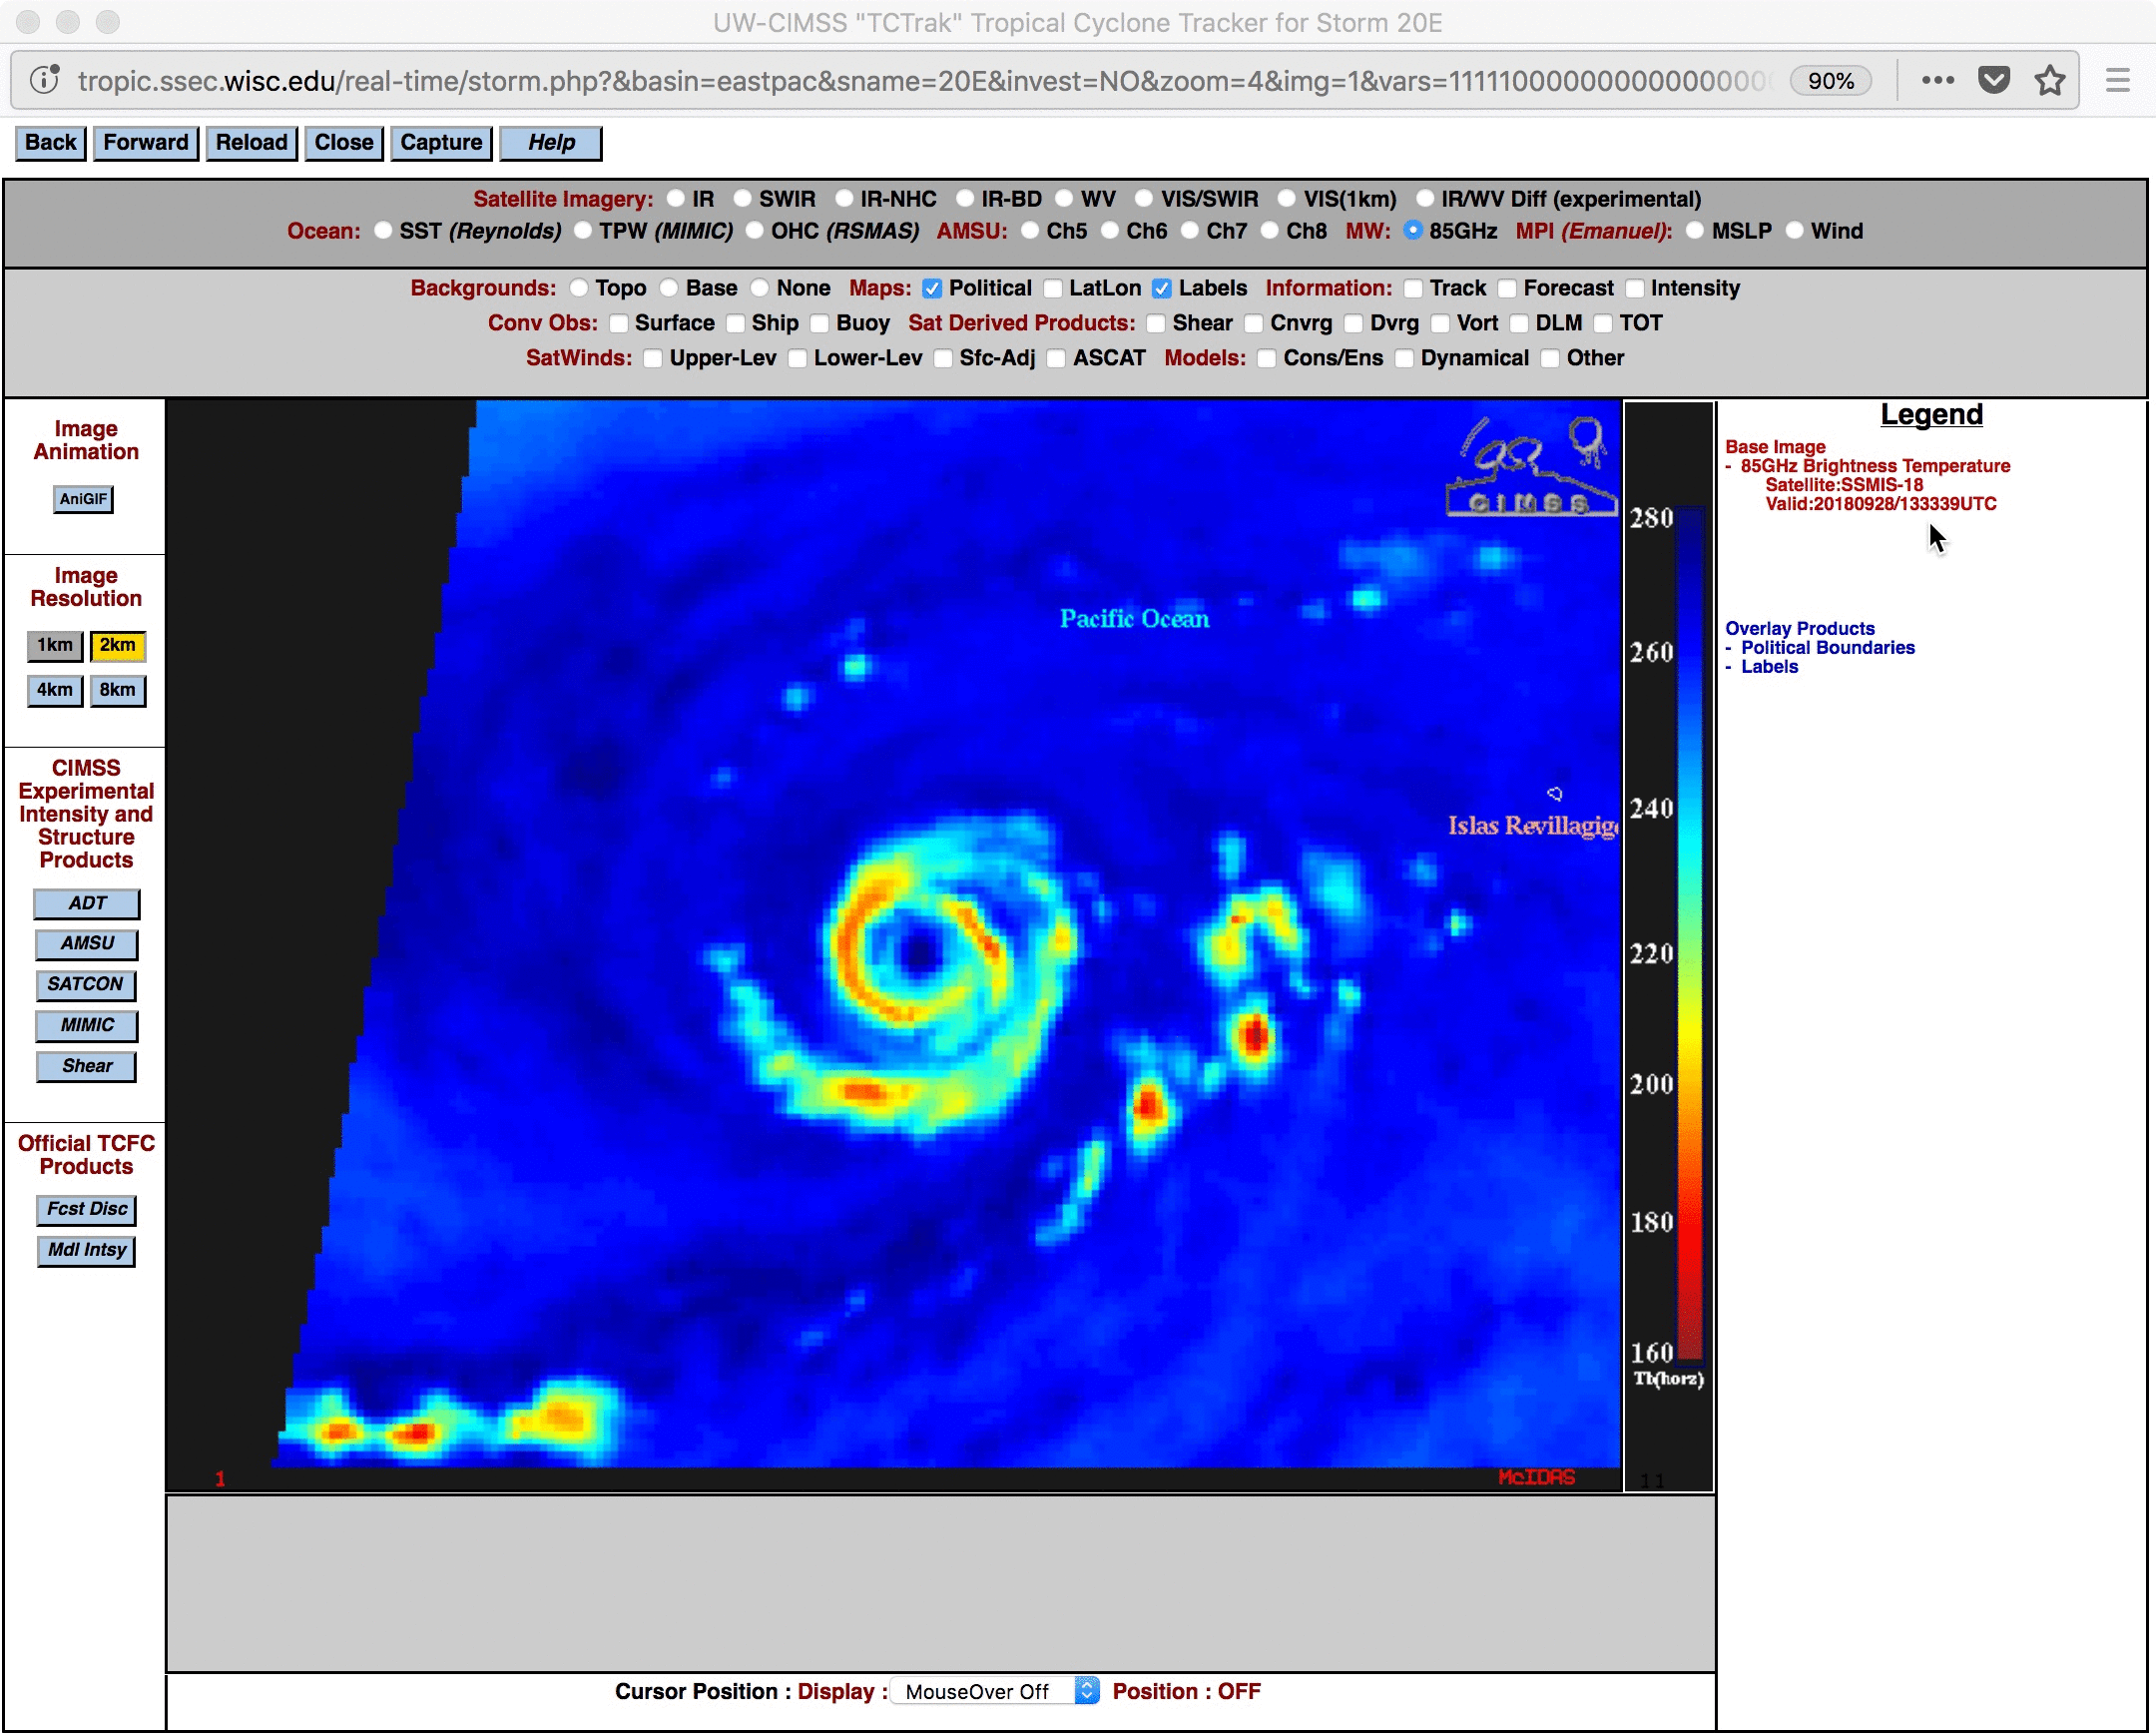The image size is (2156, 1735).
Task: Bookmark this page with the star icon
Action: pyautogui.click(x=2050, y=80)
